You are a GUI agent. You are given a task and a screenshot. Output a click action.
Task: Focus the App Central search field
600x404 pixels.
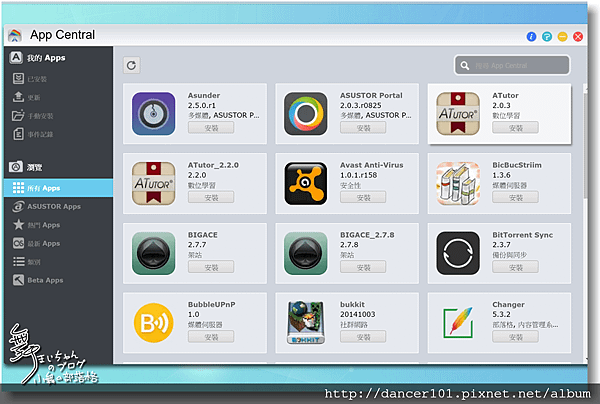coord(512,65)
